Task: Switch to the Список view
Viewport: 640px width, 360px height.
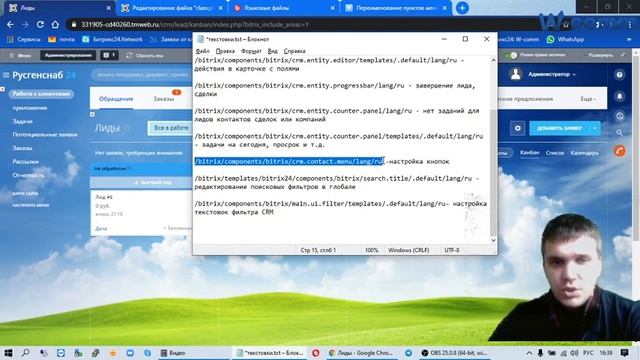Action: click(x=555, y=153)
